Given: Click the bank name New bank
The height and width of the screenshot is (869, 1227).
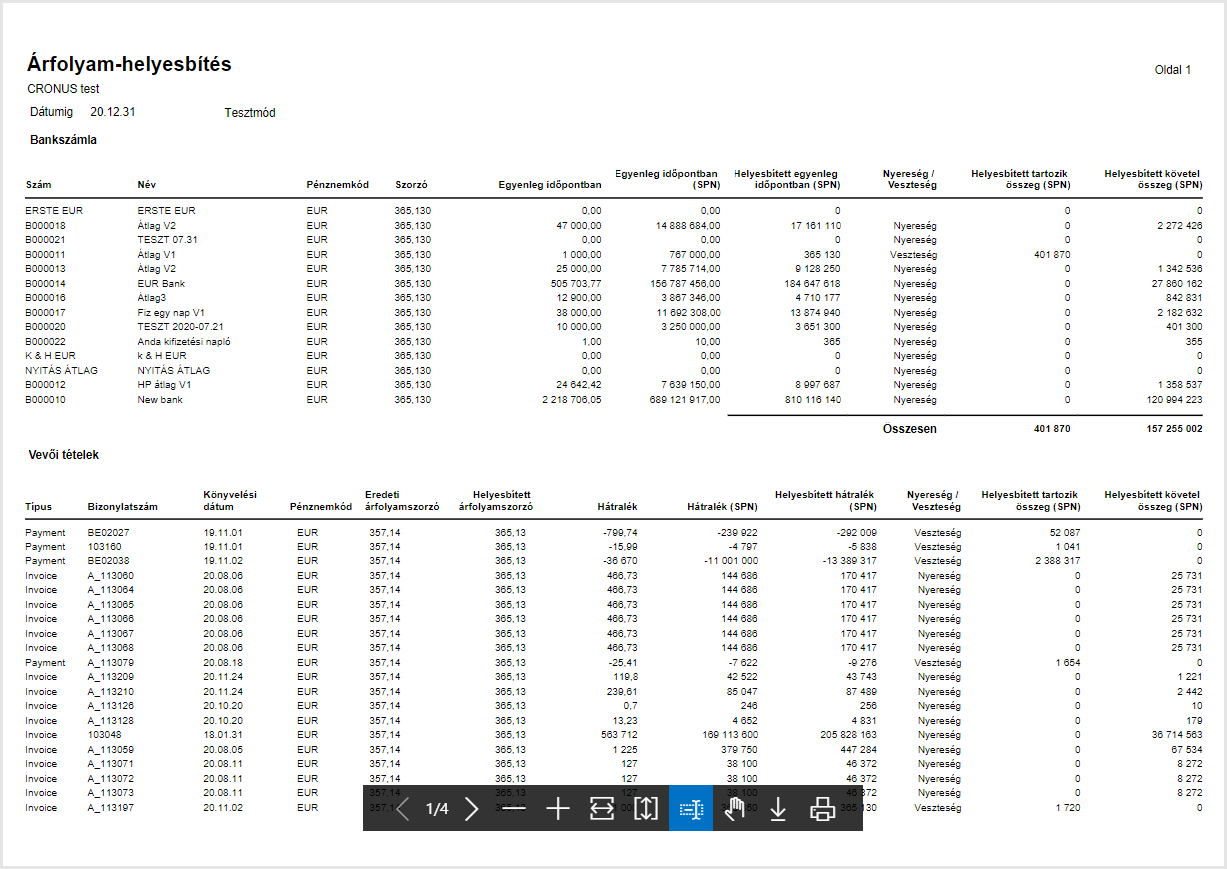Looking at the screenshot, I should 160,400.
